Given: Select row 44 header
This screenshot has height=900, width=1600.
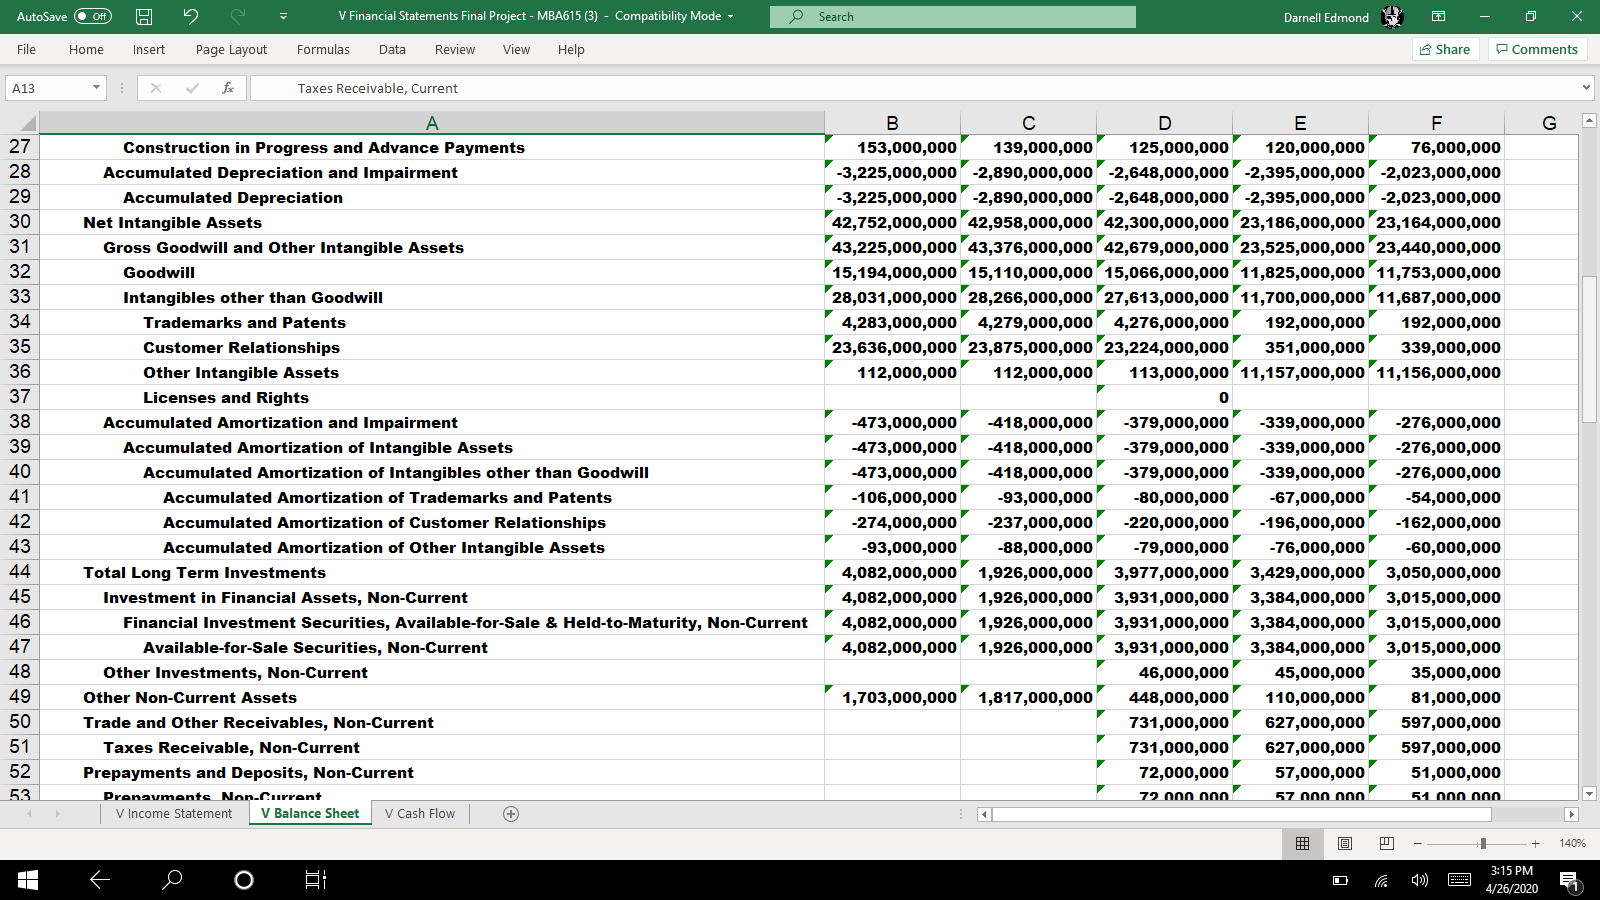Looking at the screenshot, I should pos(20,572).
